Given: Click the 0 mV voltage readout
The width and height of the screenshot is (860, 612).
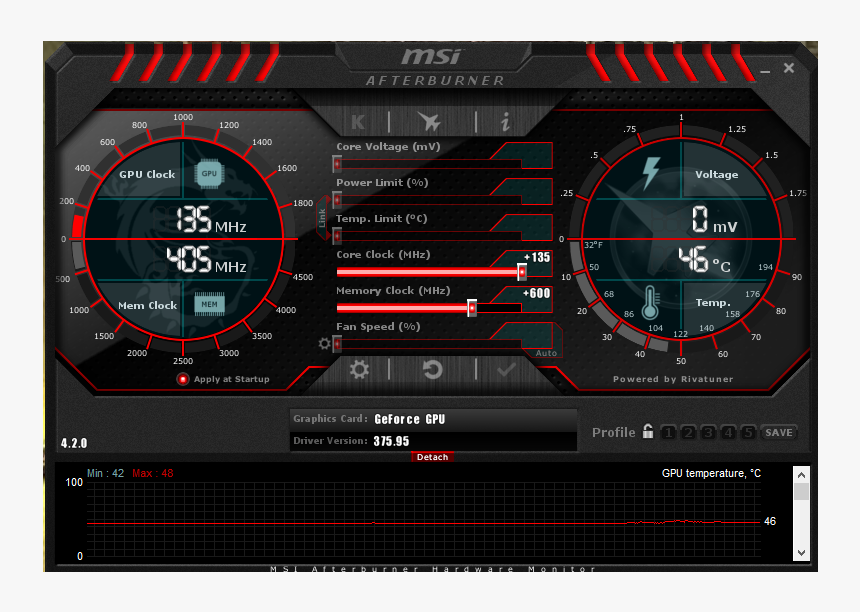Looking at the screenshot, I should point(714,220).
